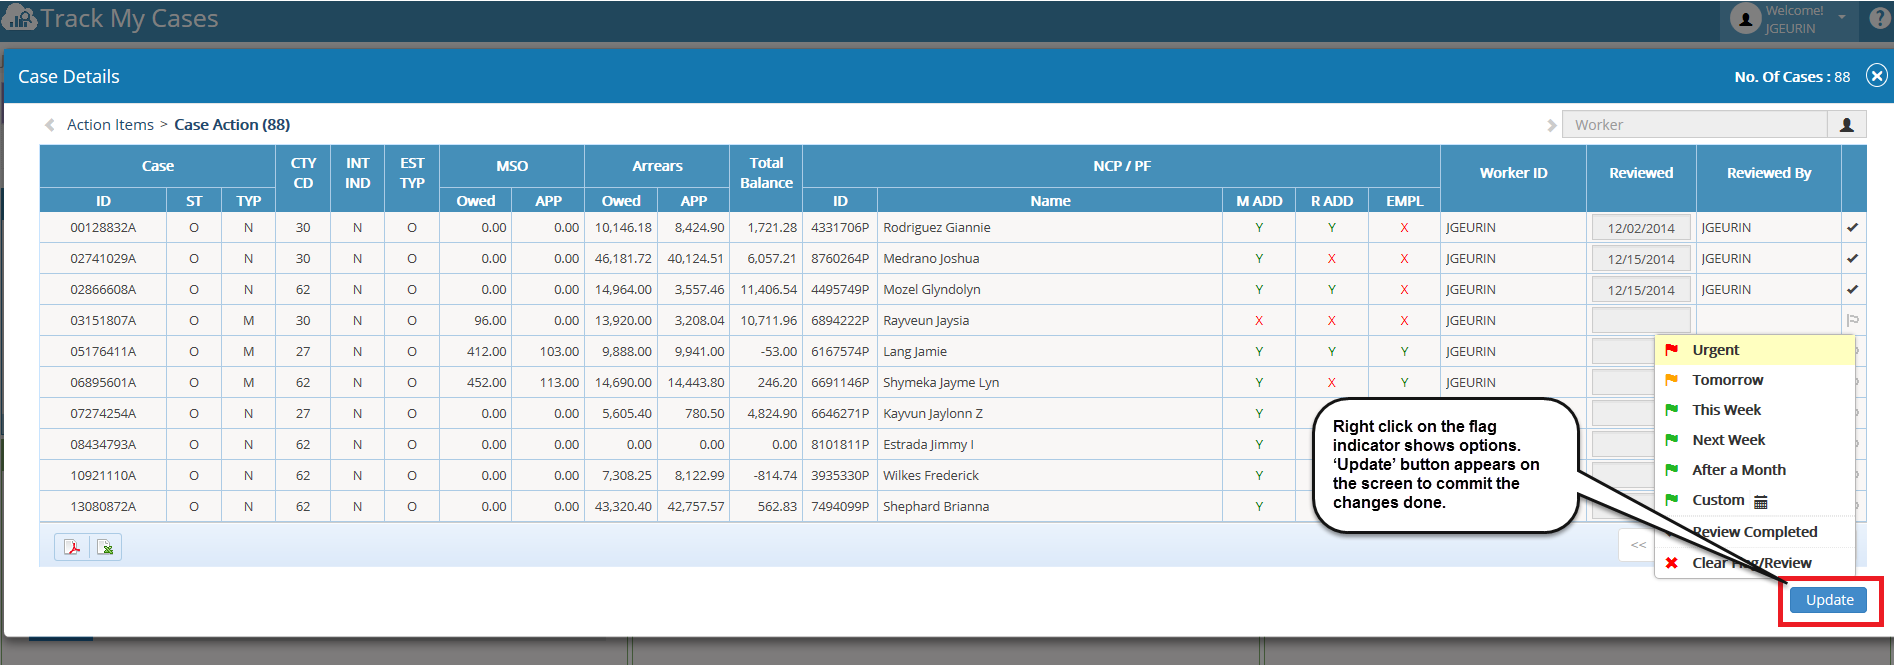Click the green Custom flag icon
Viewport: 1896px width, 665px height.
click(1671, 500)
